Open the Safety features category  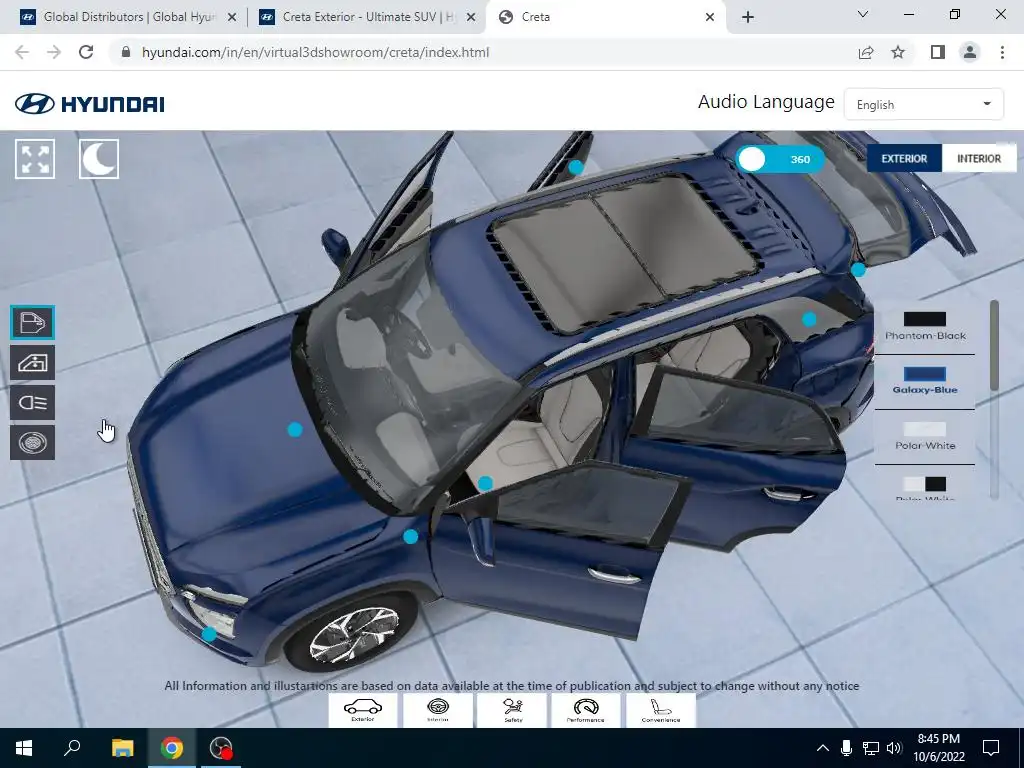513,710
